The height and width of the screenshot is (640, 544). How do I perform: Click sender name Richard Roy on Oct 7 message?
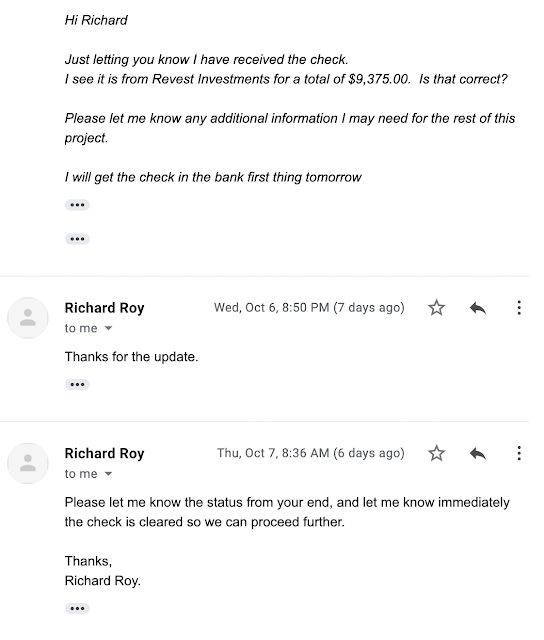(x=104, y=453)
